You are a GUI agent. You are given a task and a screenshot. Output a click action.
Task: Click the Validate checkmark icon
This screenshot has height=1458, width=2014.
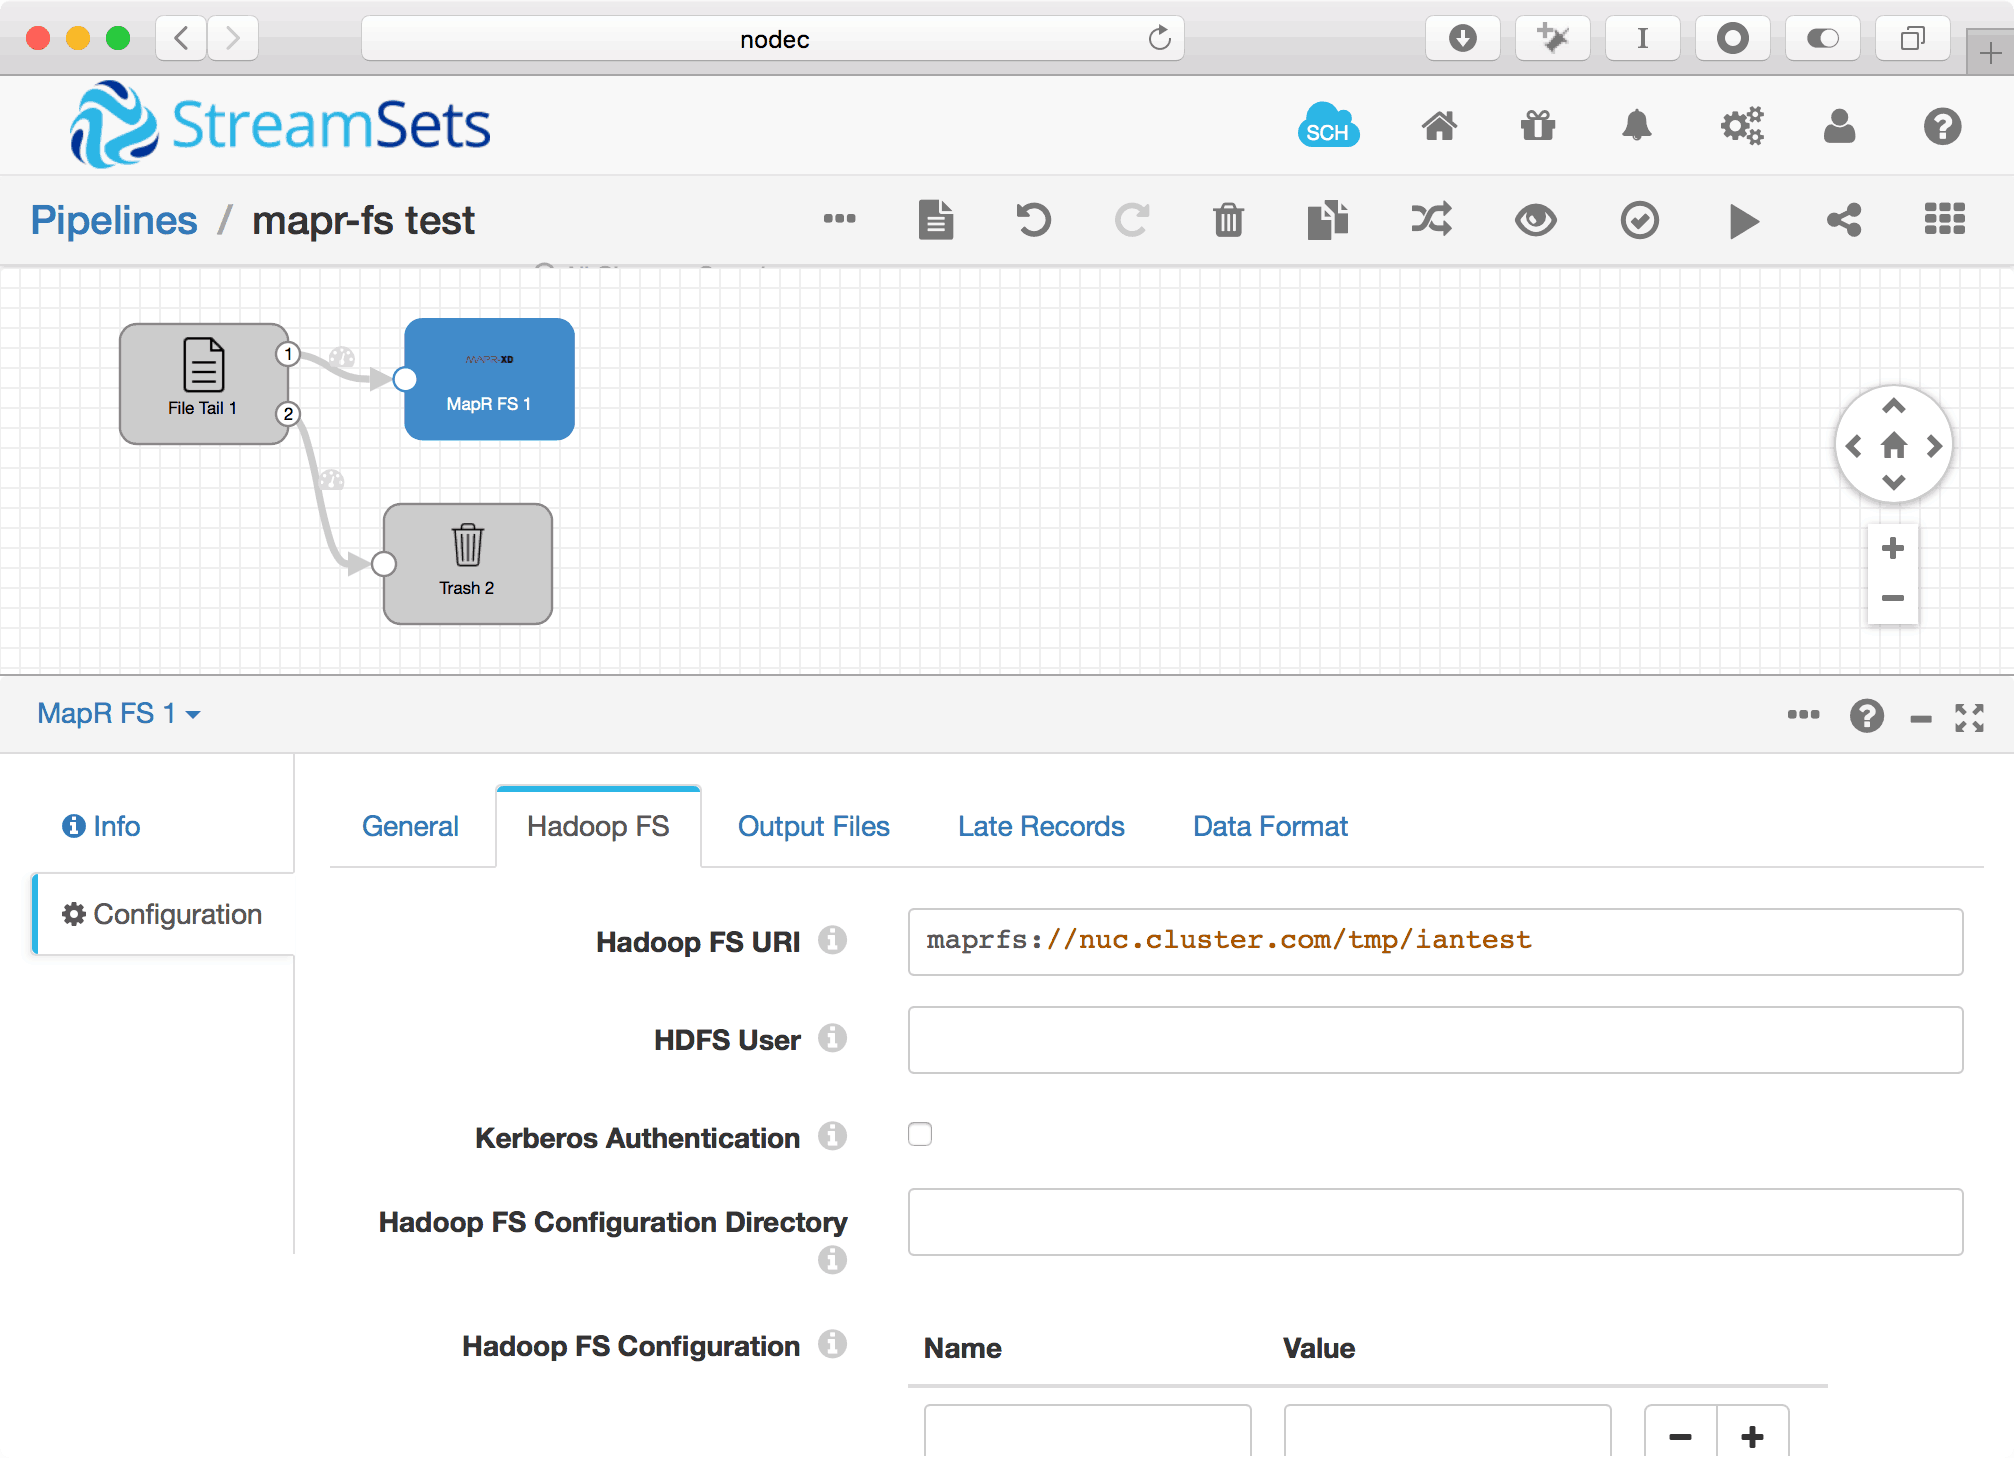1639,220
